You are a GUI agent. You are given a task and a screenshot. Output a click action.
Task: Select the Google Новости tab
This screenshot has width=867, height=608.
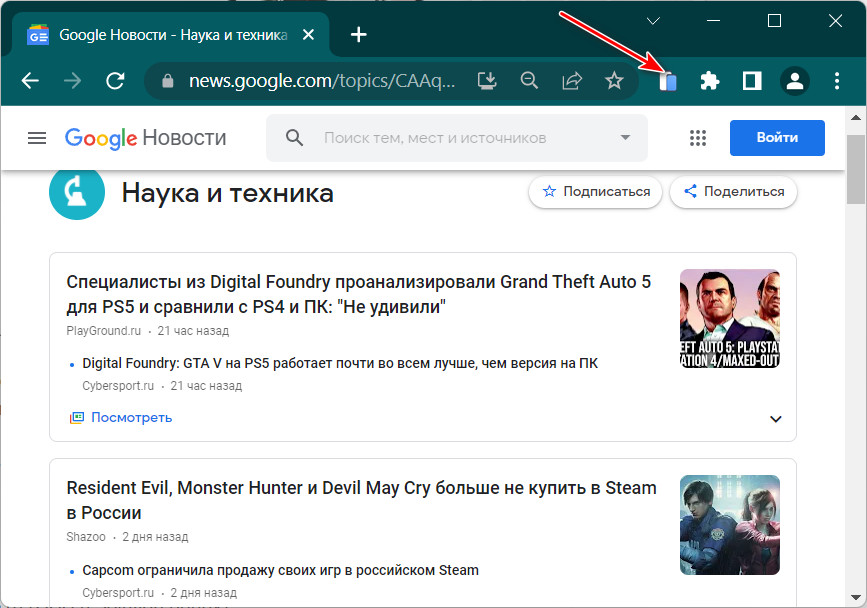[x=171, y=35]
